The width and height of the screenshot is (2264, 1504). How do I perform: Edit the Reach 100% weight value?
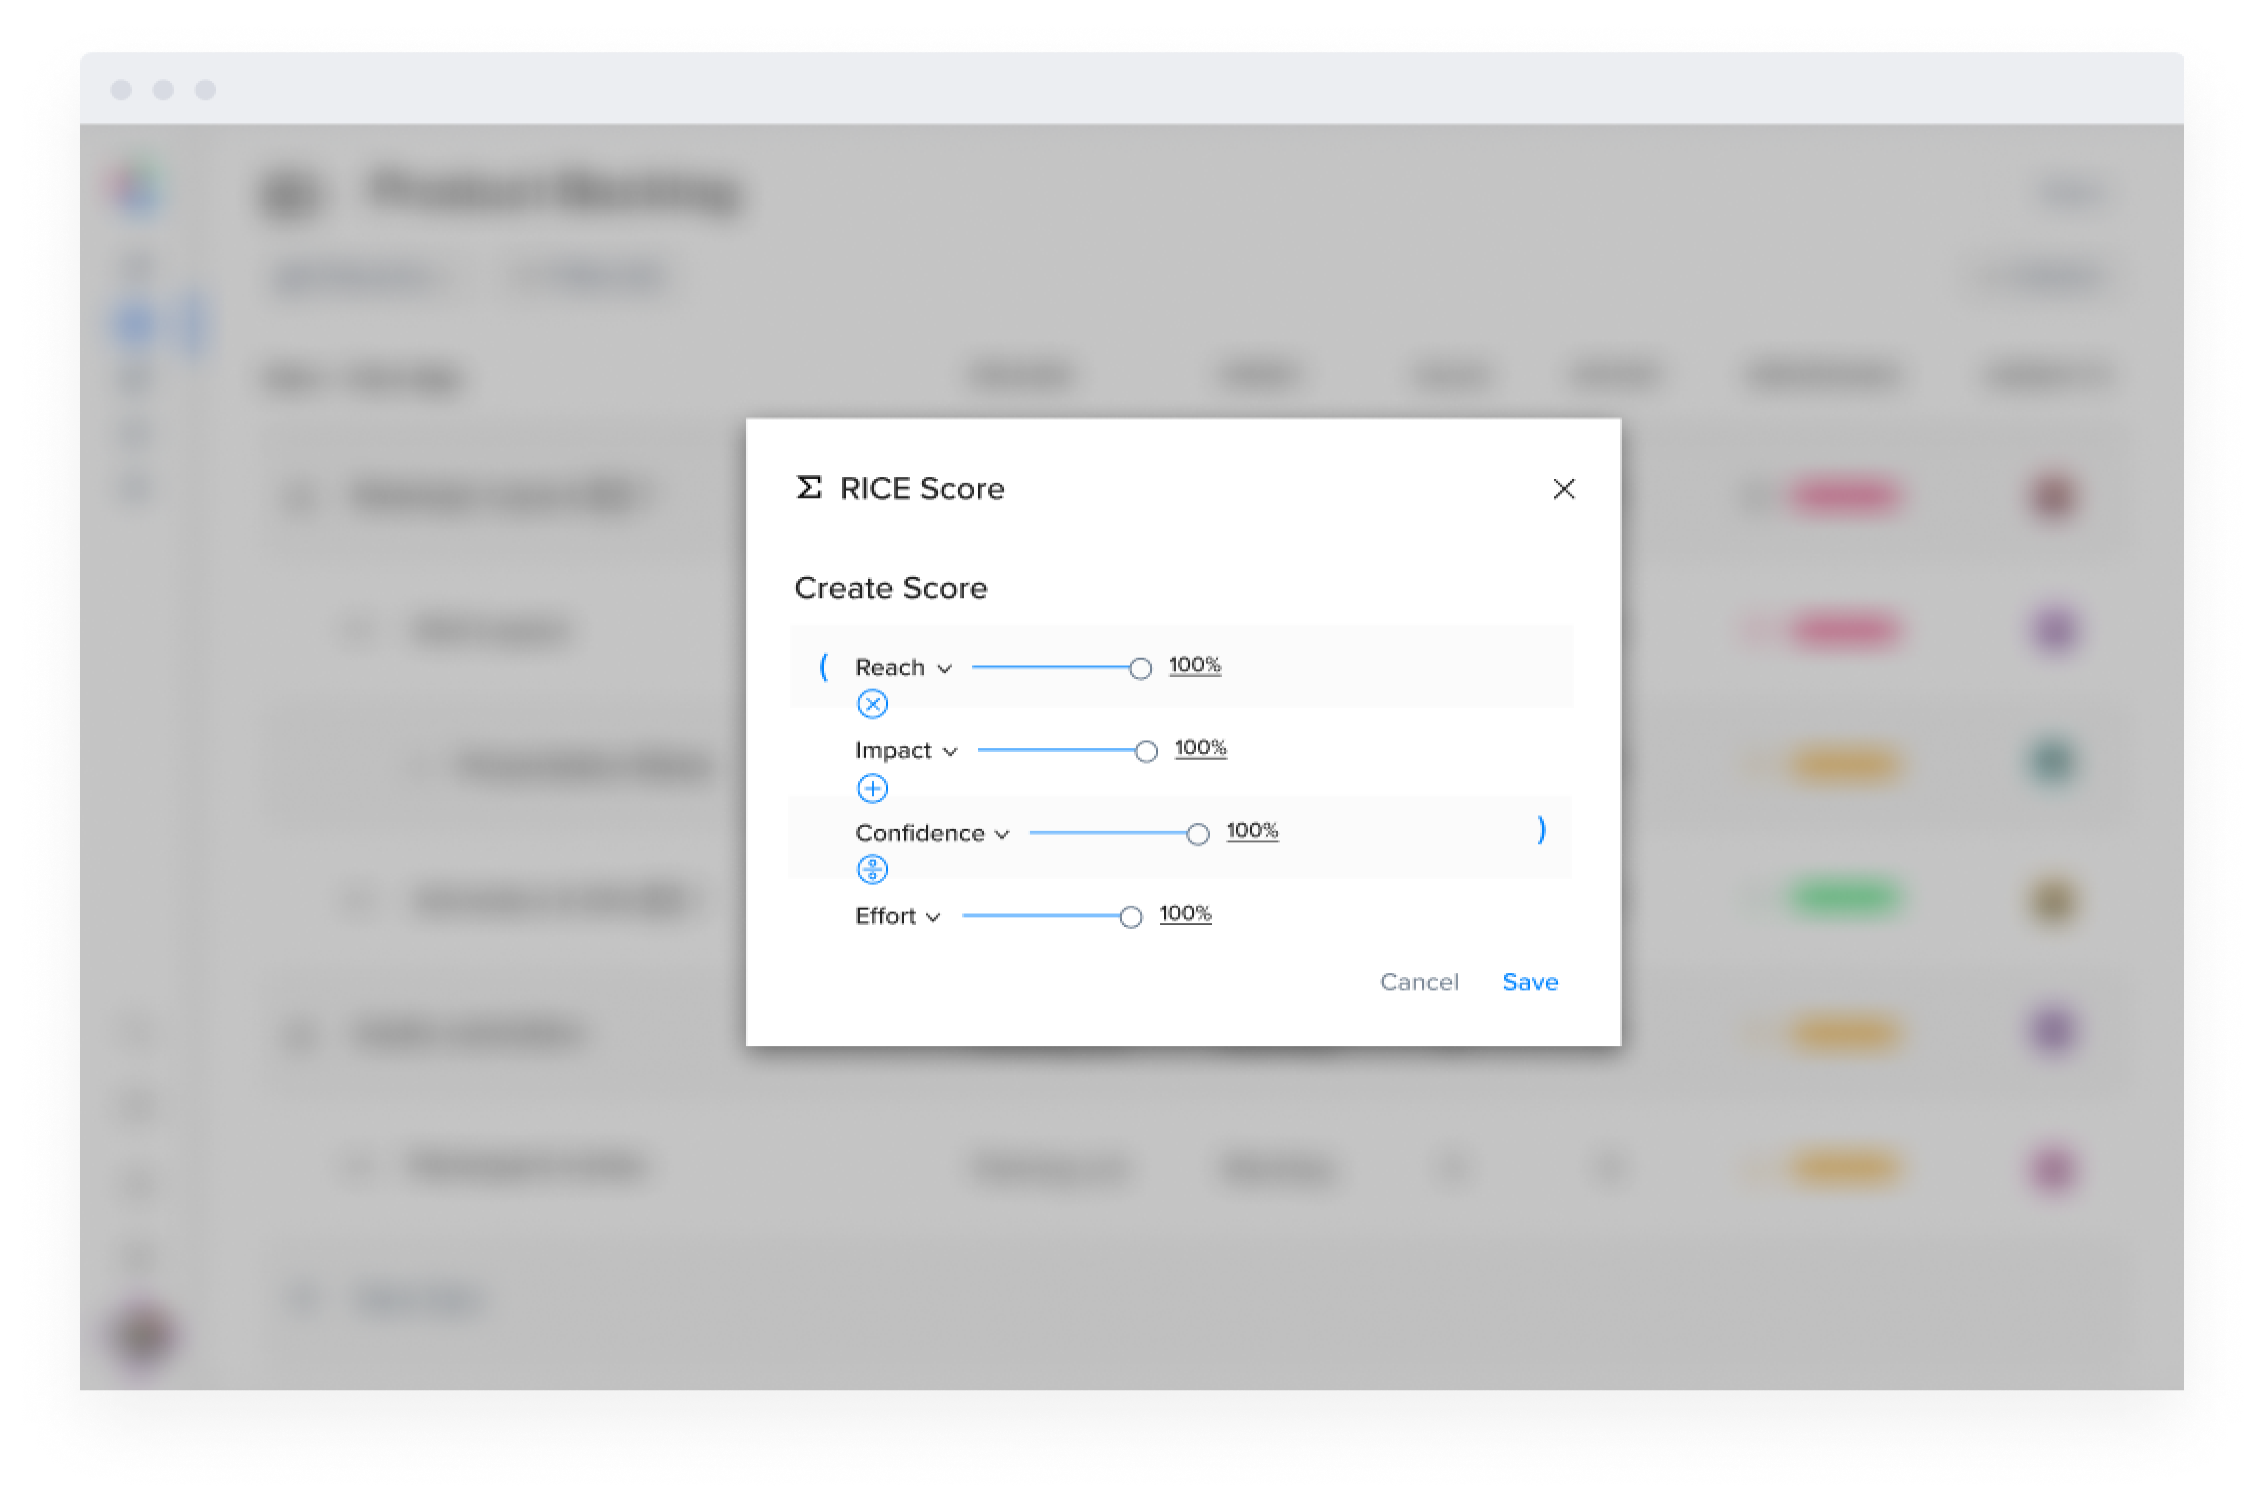pyautogui.click(x=1195, y=665)
